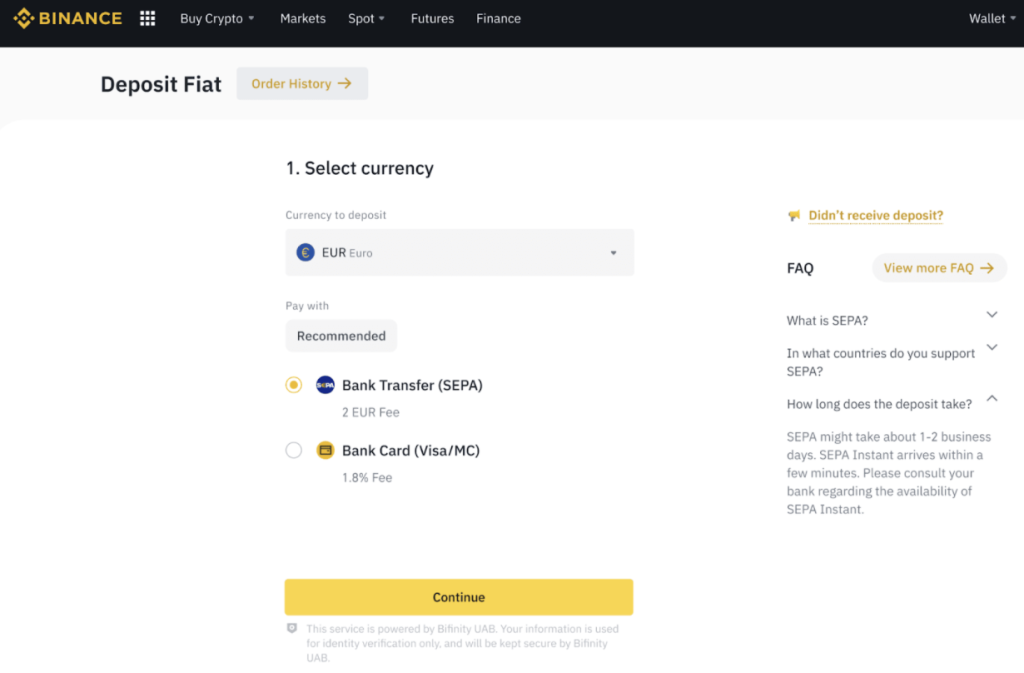
Task: Collapse "How long does the deposit take?"
Action: pos(992,399)
